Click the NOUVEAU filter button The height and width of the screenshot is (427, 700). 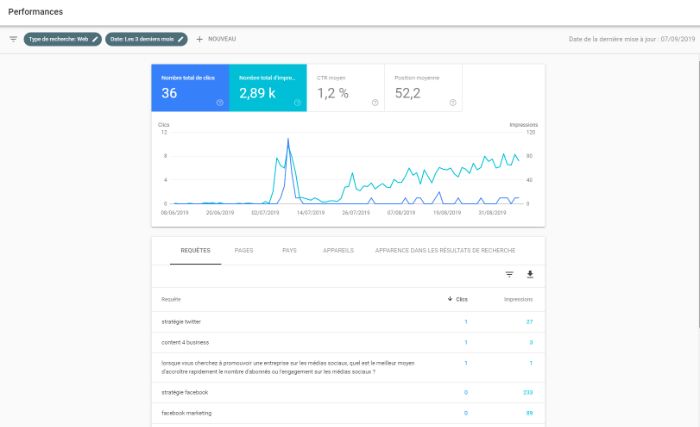coord(216,39)
